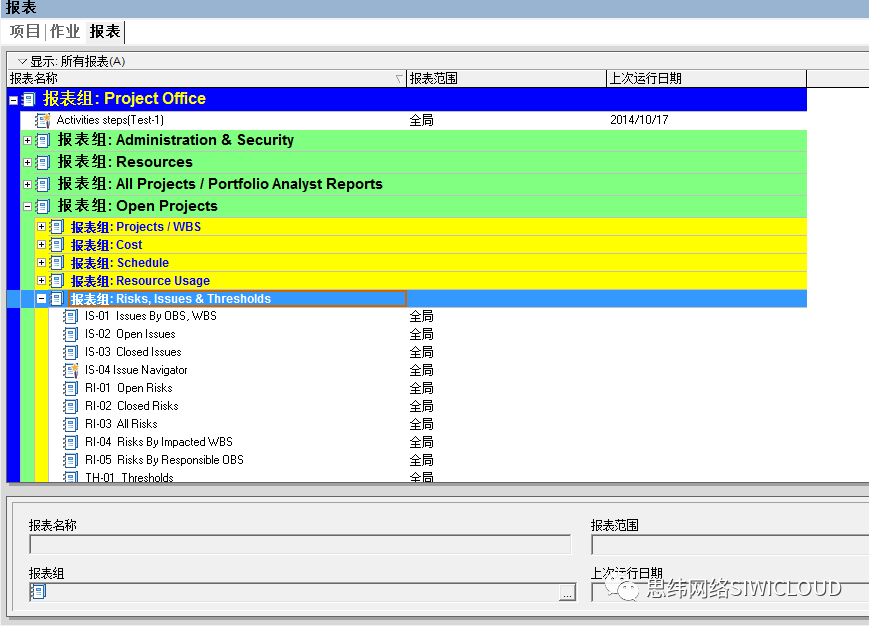Viewport: 869px width, 626px height.
Task: Switch to the 作业 tab
Action: coord(65,32)
